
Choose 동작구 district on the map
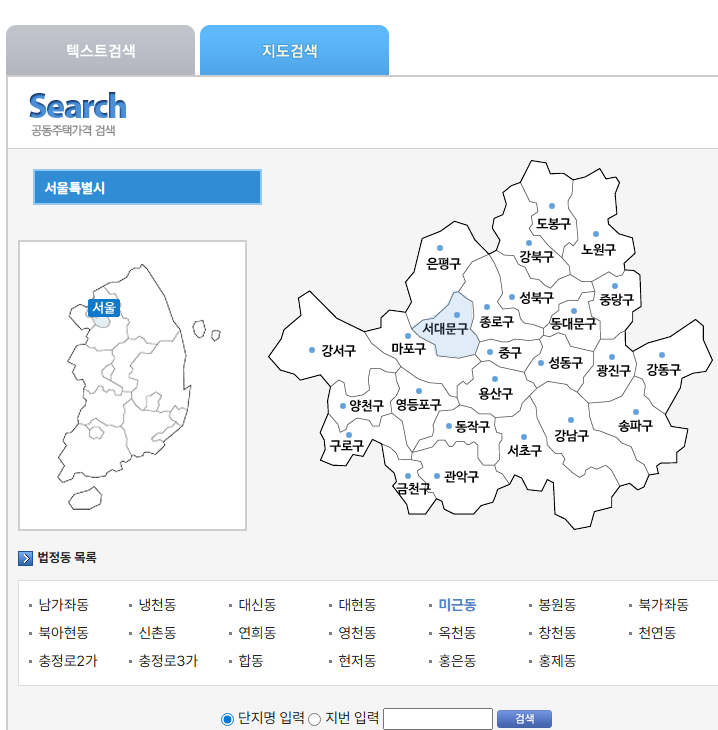click(472, 426)
